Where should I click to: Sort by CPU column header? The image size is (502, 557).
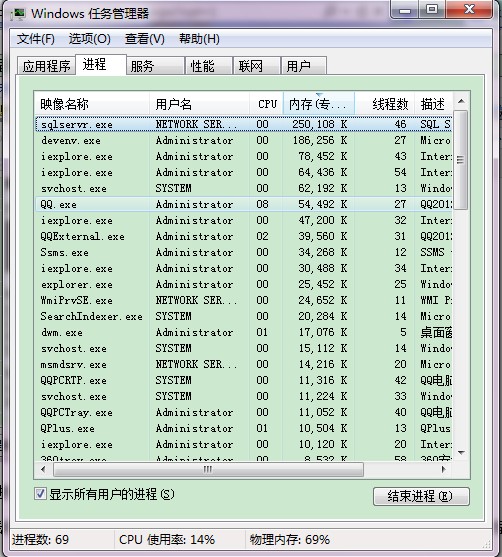(x=266, y=104)
